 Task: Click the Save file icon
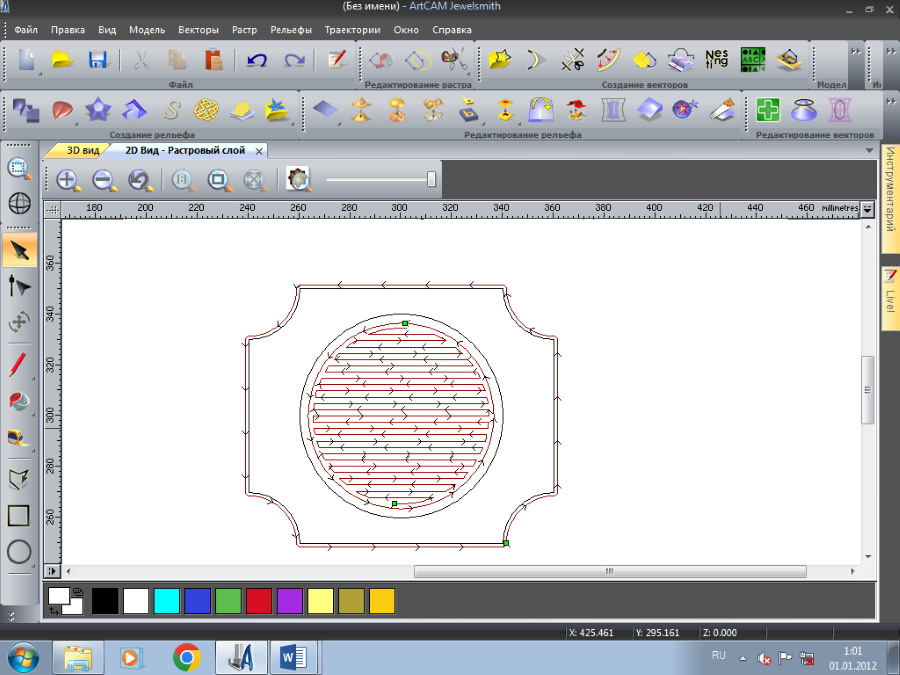(x=97, y=60)
